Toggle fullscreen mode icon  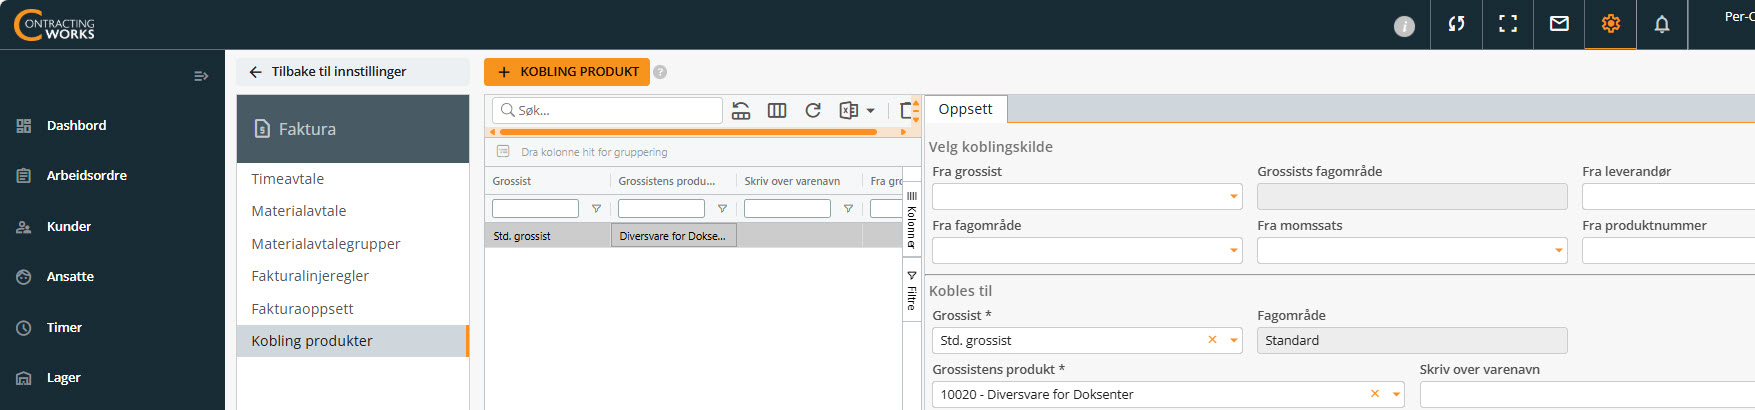click(1508, 24)
